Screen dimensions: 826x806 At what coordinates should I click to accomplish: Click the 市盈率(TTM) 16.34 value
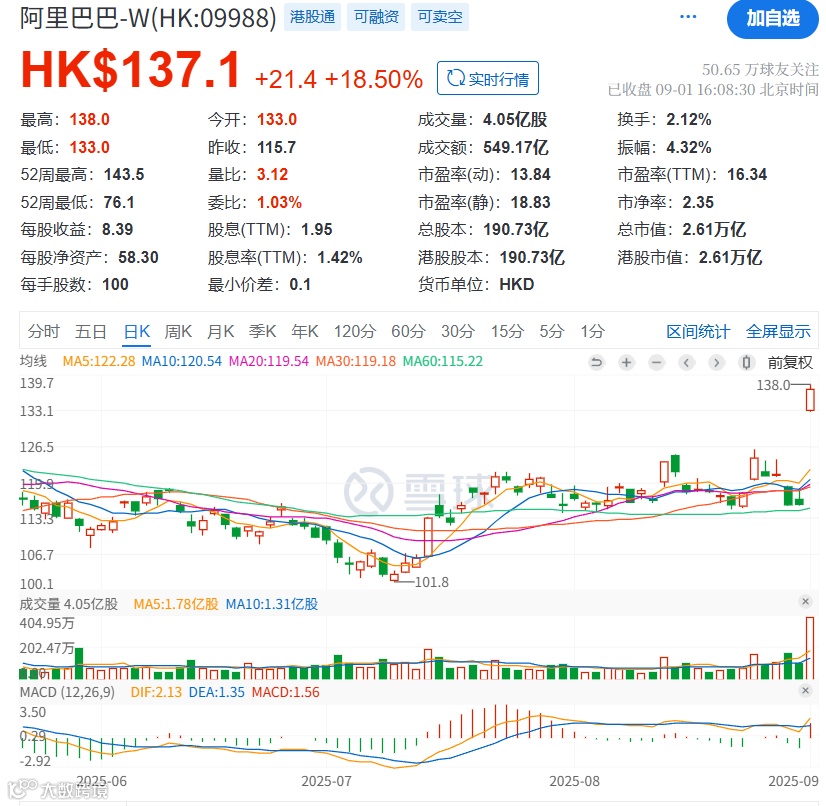[747, 174]
